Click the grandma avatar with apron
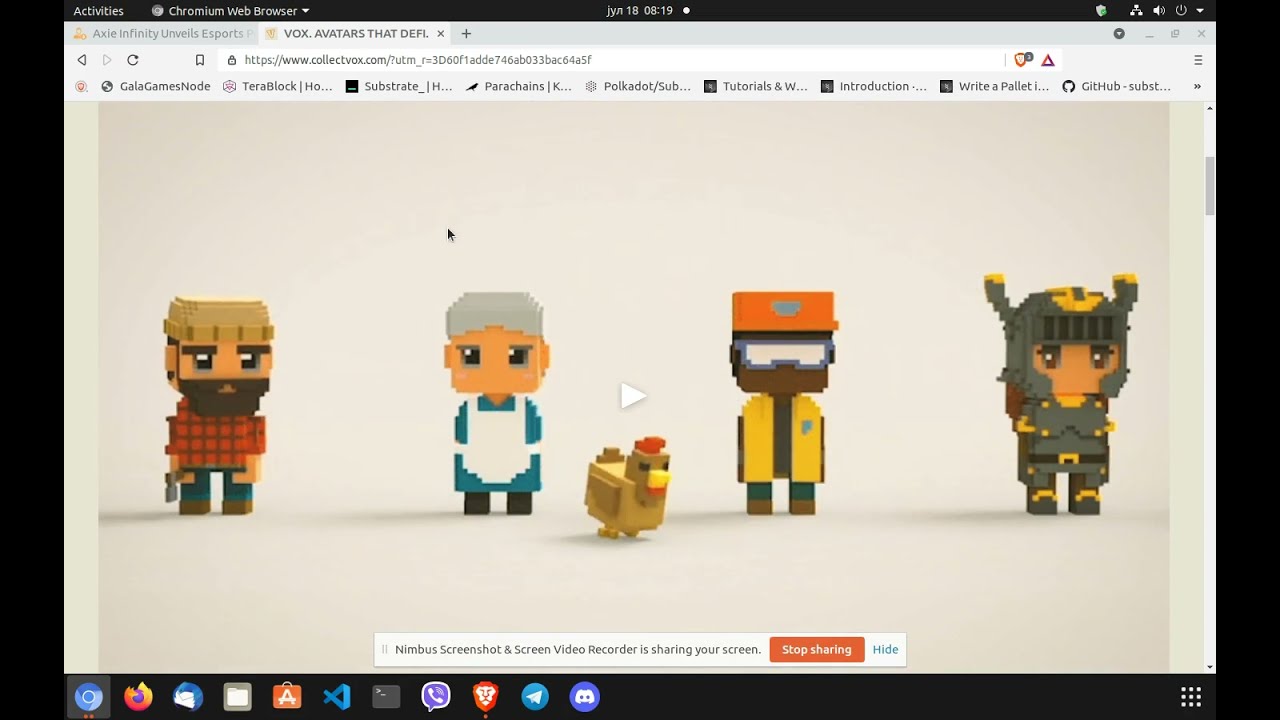The height and width of the screenshot is (720, 1280). pyautogui.click(x=498, y=404)
